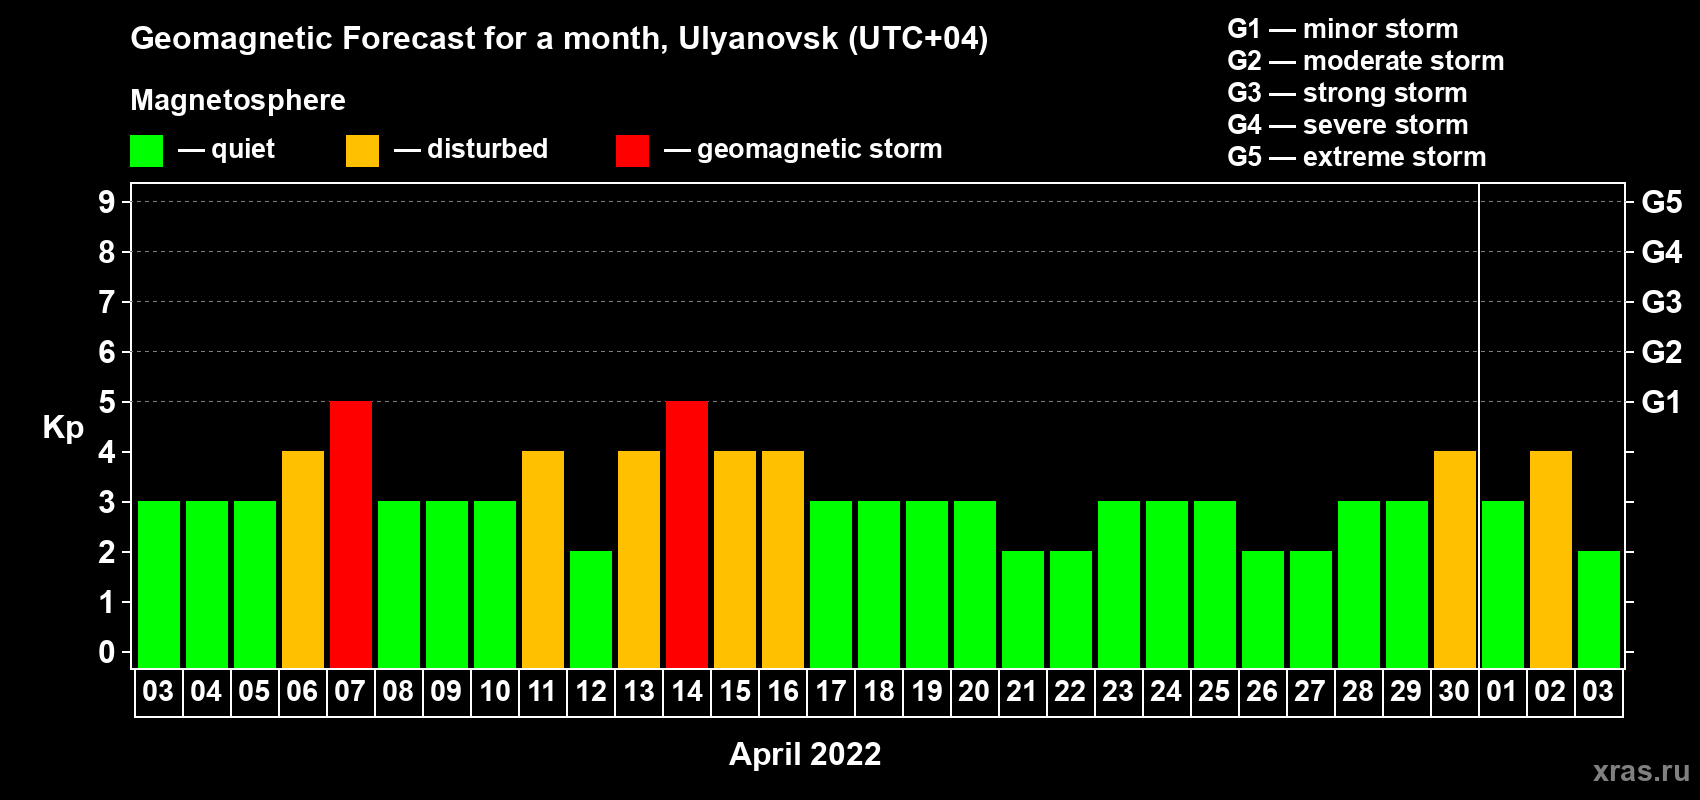Click the Kp value 5 on left axis

click(x=107, y=402)
